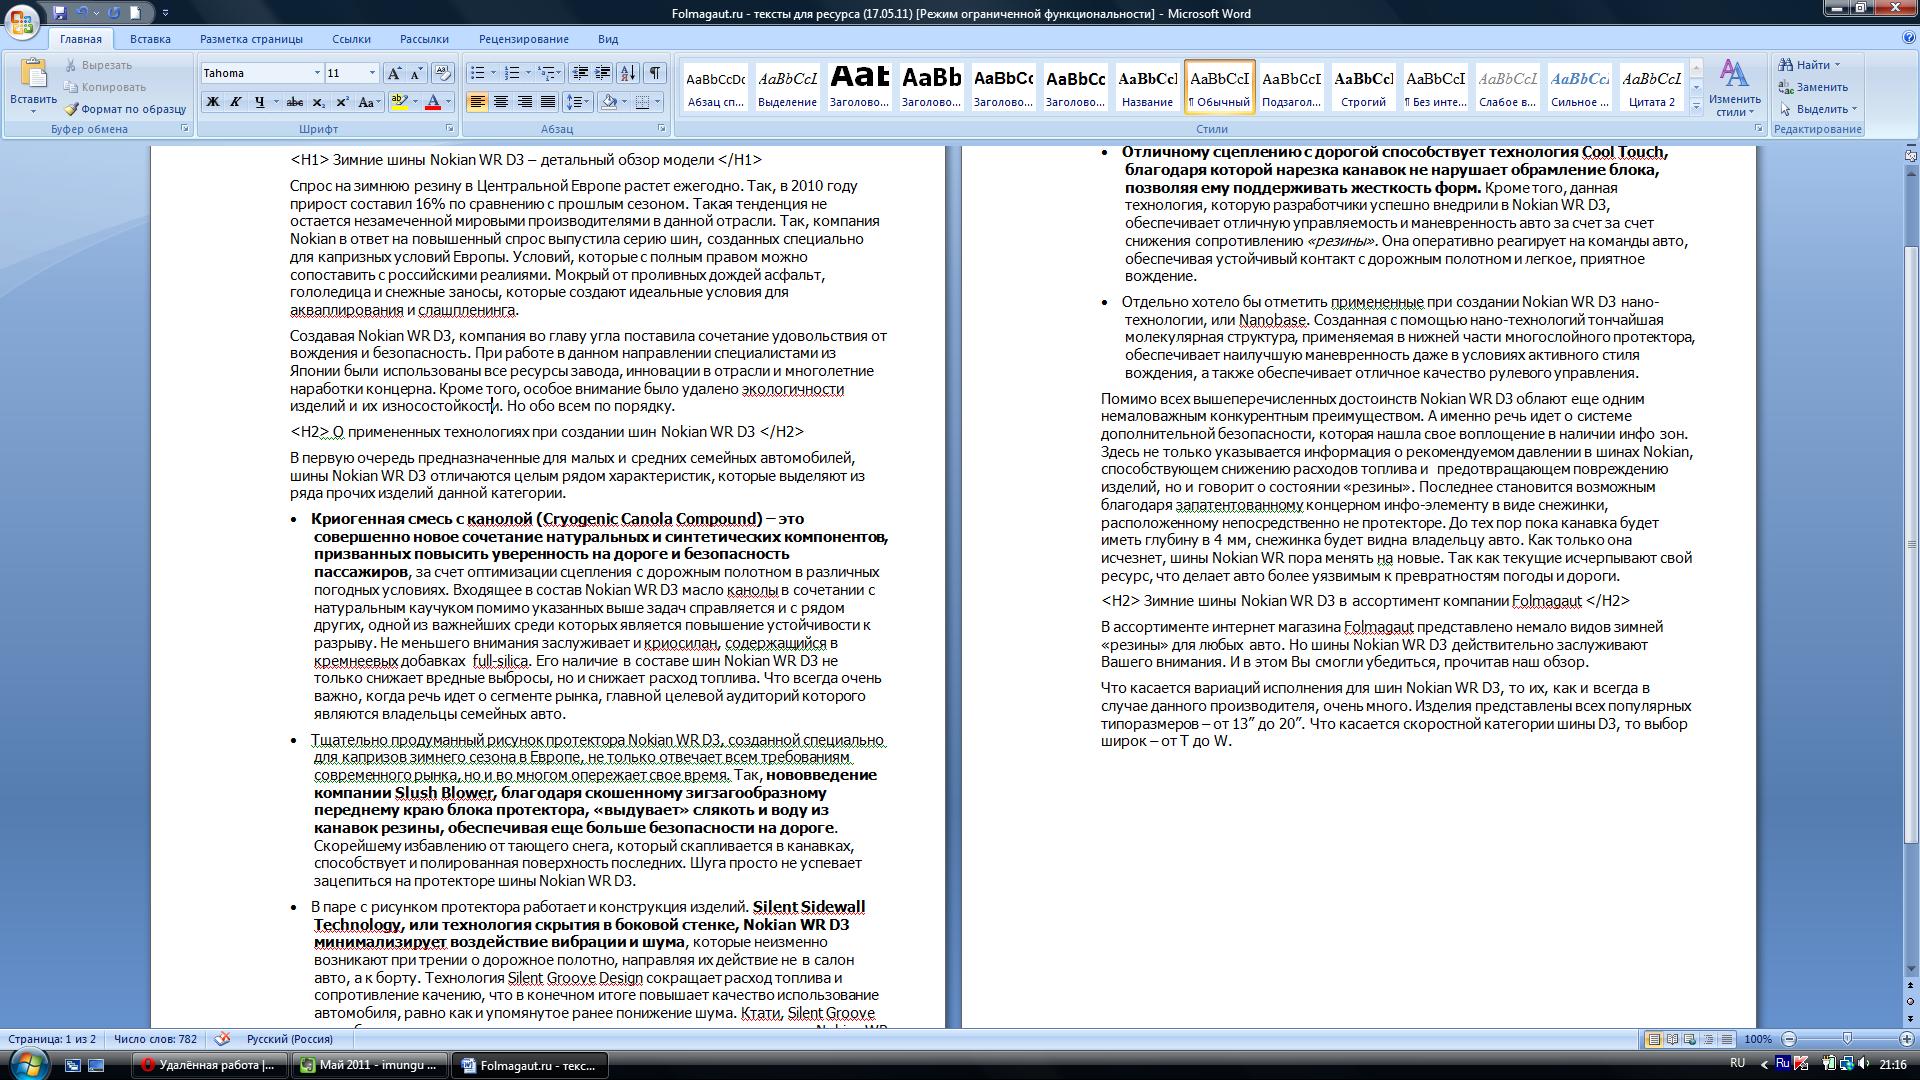Toggle bold formatting (Ж) button
The height and width of the screenshot is (1080, 1920).
pos(212,102)
